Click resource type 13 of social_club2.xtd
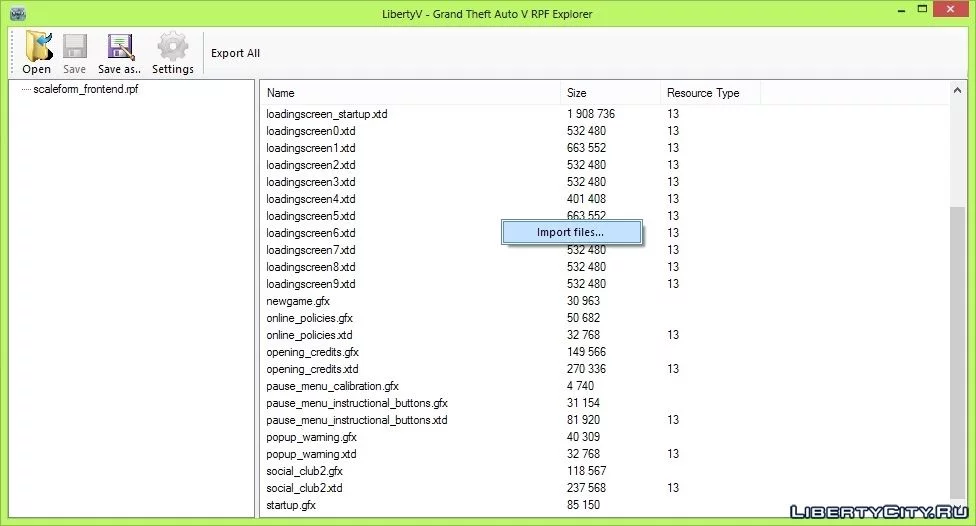Image resolution: width=976 pixels, height=526 pixels. click(x=673, y=488)
